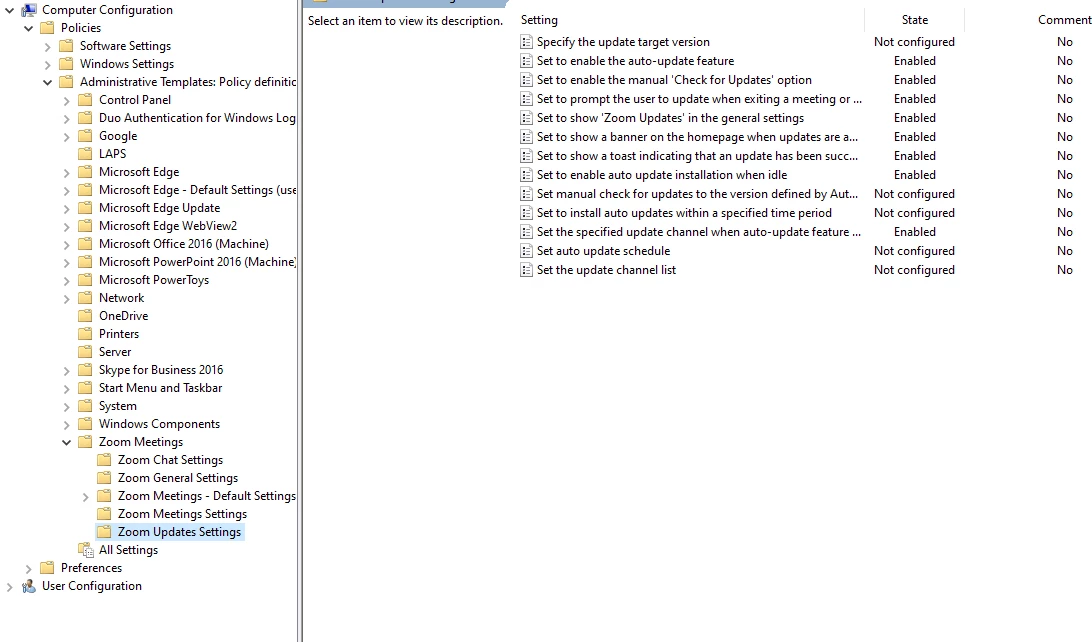The image size is (1092, 642).
Task: Click 'Not configured' state of Set auto update schedule
Action: coord(914,251)
